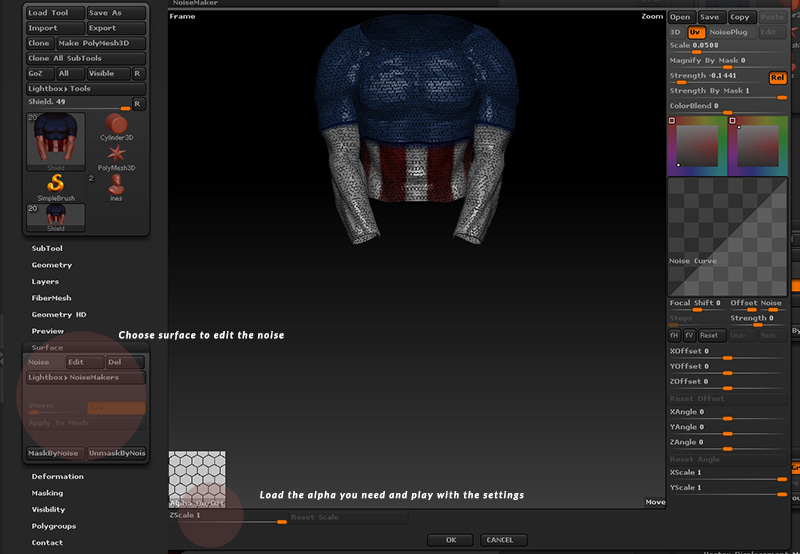Toggle the Noise button in Surface panel
This screenshot has width=800, height=554.
[x=45, y=362]
